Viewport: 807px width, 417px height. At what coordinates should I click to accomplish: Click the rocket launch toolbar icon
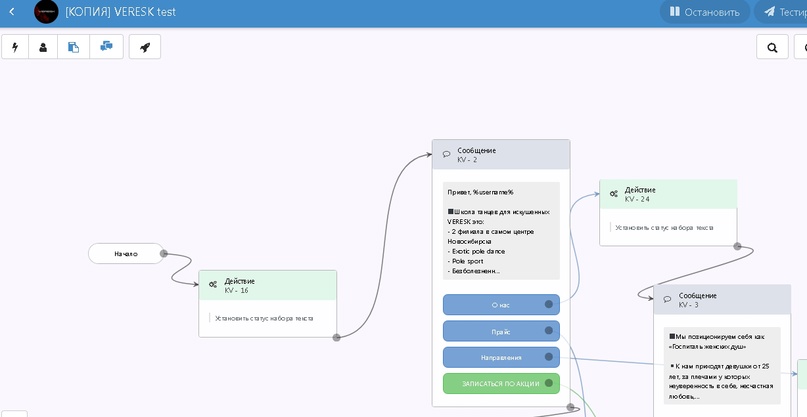point(145,47)
